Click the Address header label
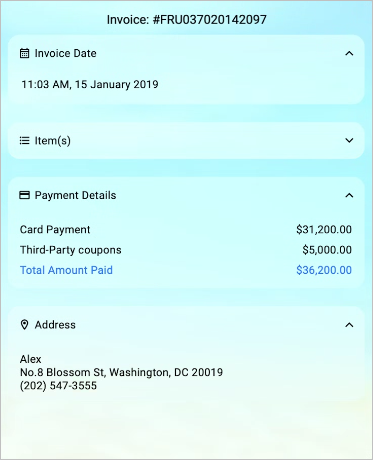 click(x=55, y=325)
